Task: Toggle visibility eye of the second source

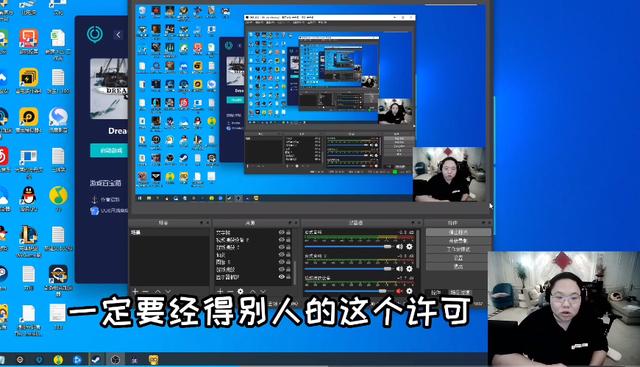Action: 281,240
